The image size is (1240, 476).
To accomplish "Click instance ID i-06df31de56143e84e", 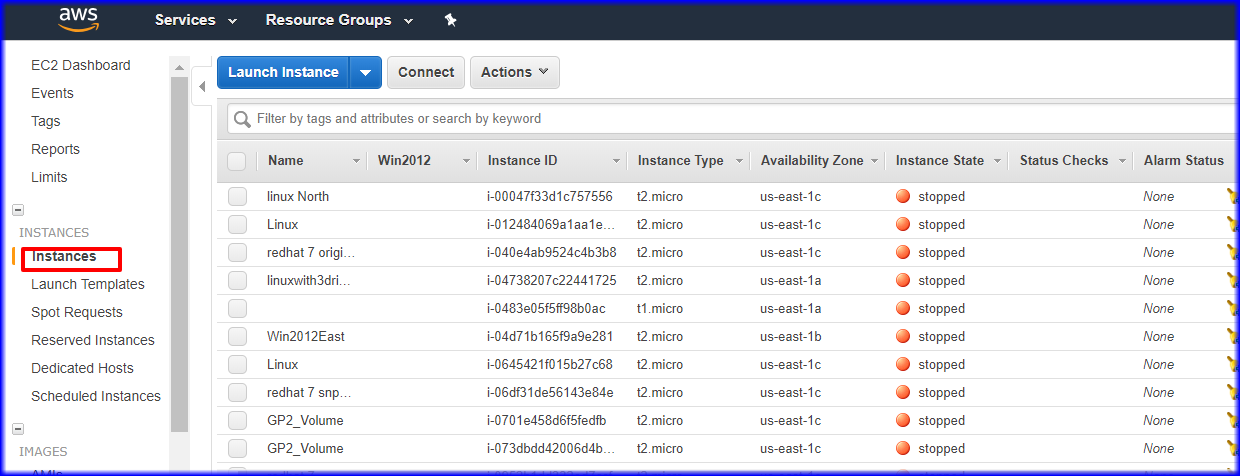I will 551,393.
